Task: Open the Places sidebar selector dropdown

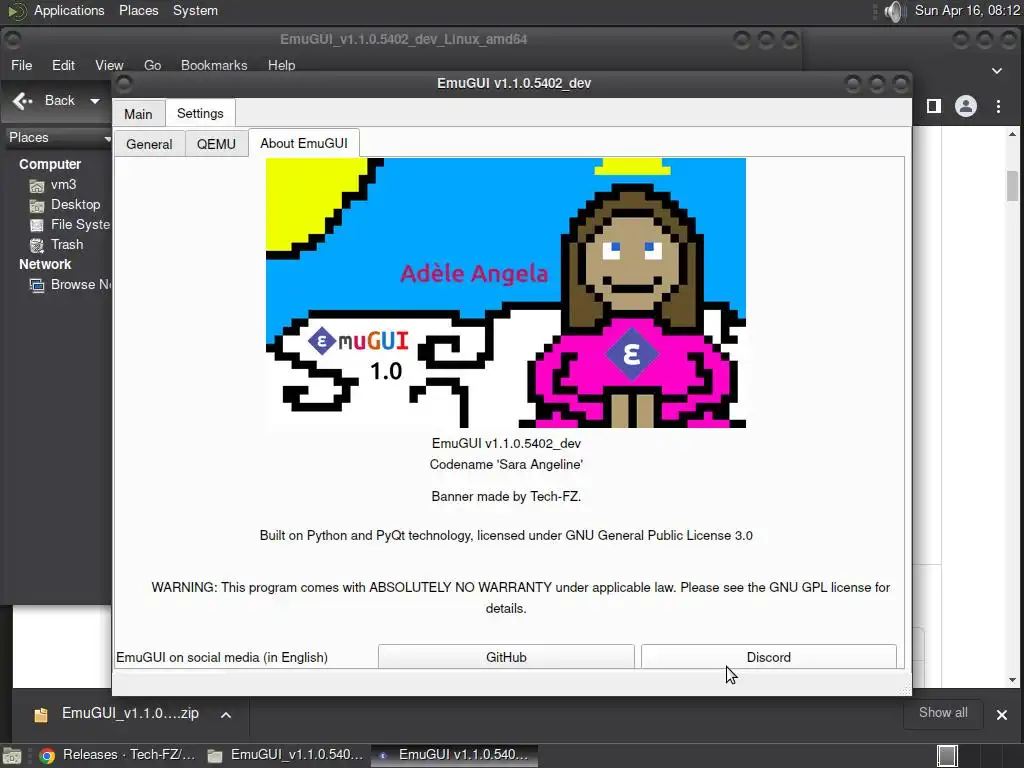Action: [x=57, y=137]
